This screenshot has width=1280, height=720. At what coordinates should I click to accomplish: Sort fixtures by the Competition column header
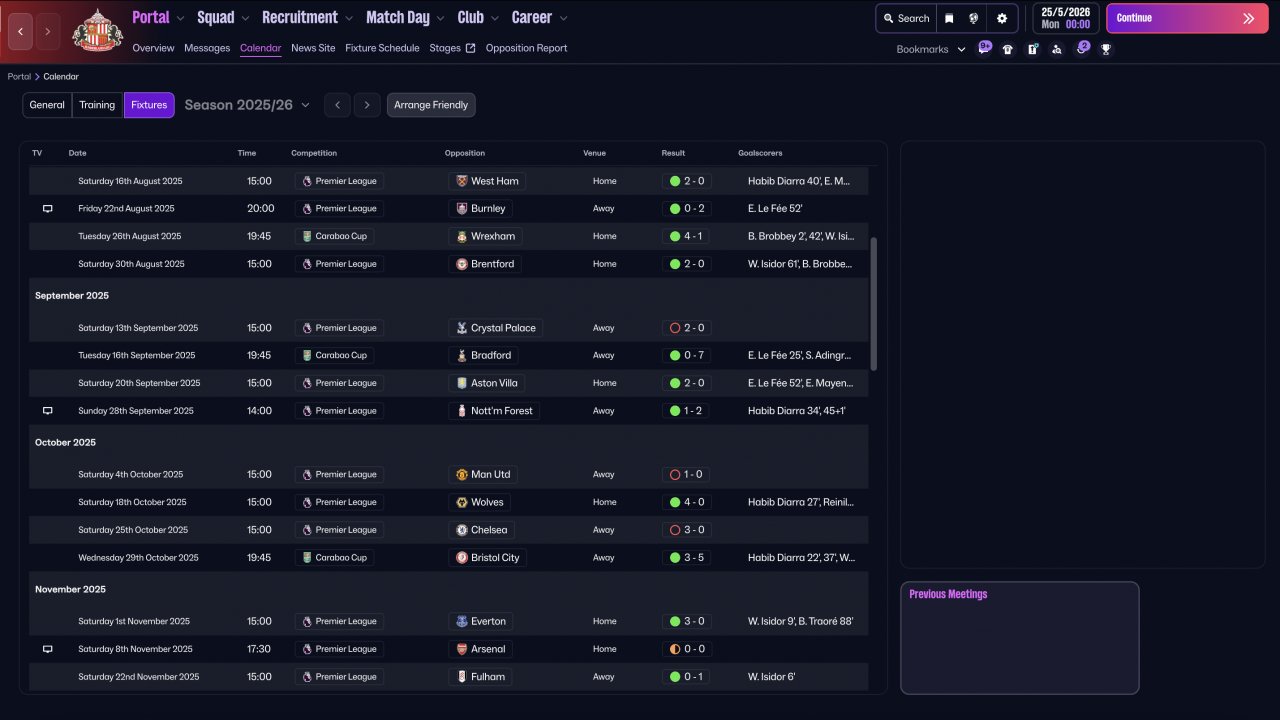click(x=314, y=153)
